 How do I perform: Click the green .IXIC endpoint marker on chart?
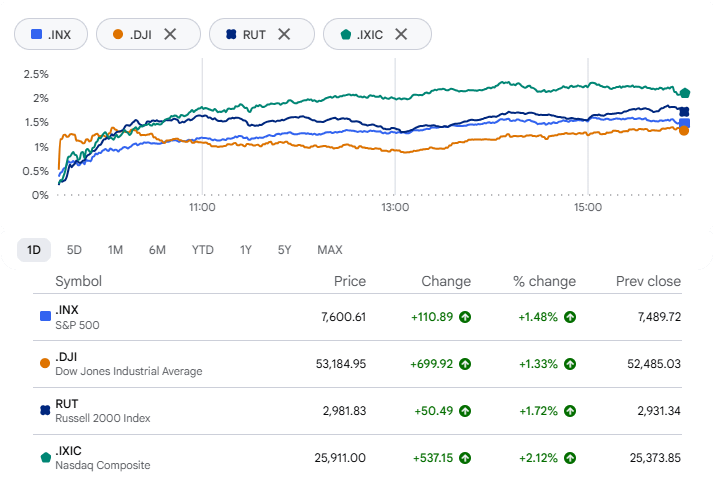point(684,93)
